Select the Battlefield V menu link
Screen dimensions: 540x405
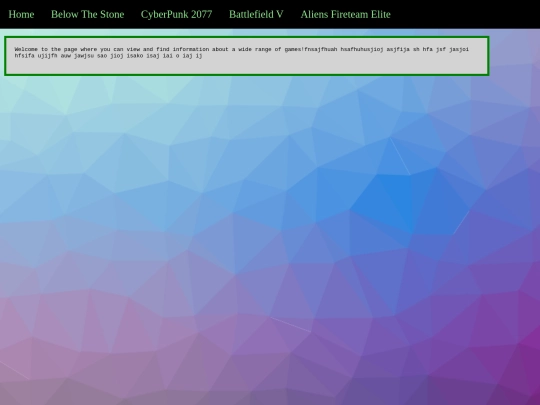click(256, 14)
